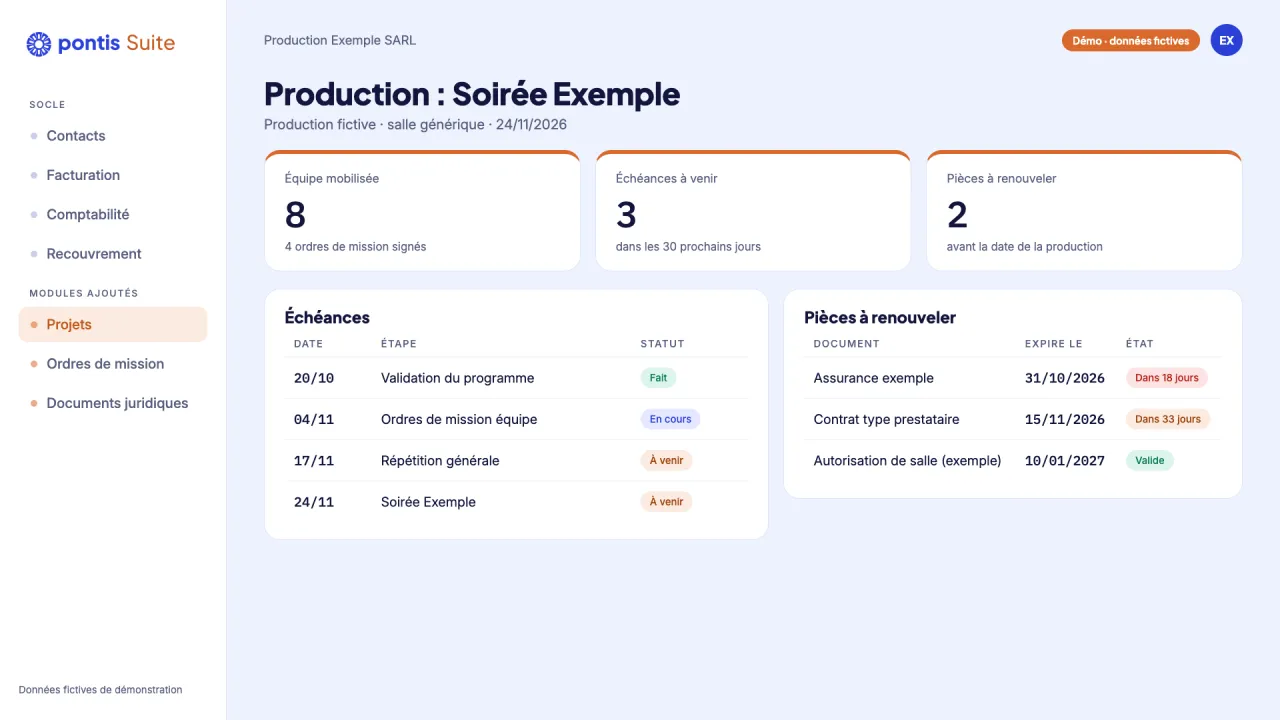Select the Ordres de mission équipe row

pos(516,419)
